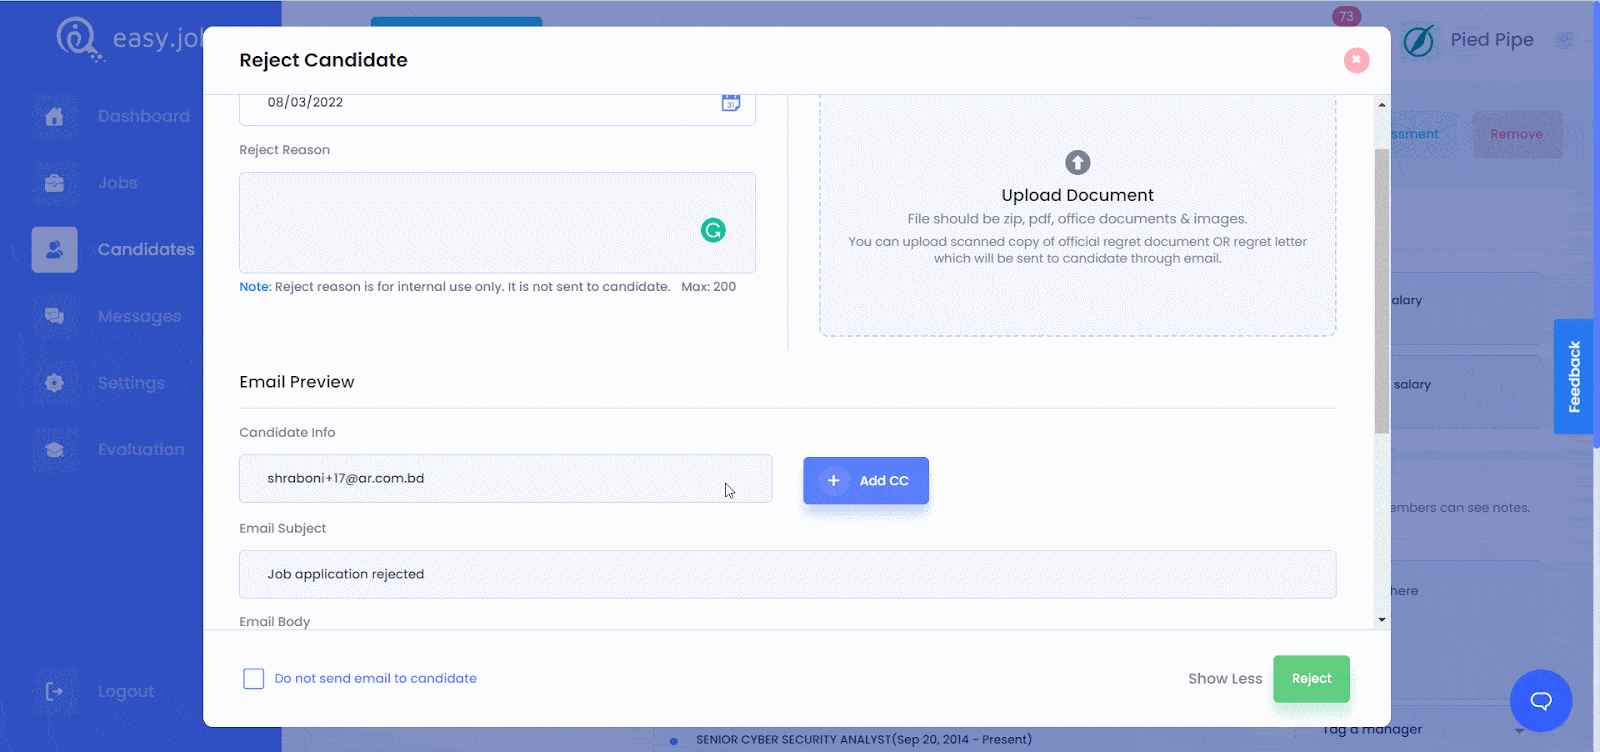The image size is (1600, 752).
Task: Enable Do not send email to candidate
Action: point(254,679)
